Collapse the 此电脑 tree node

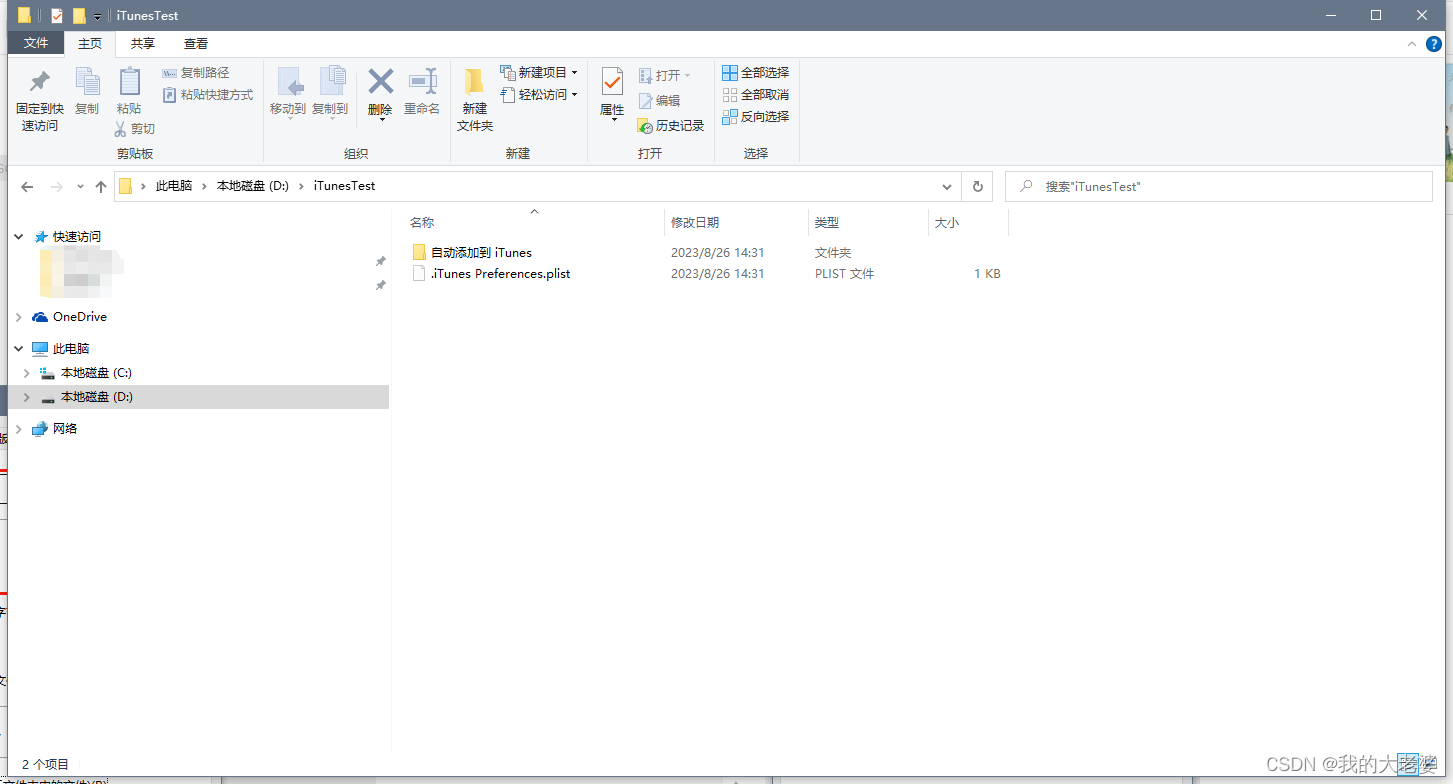click(x=19, y=349)
